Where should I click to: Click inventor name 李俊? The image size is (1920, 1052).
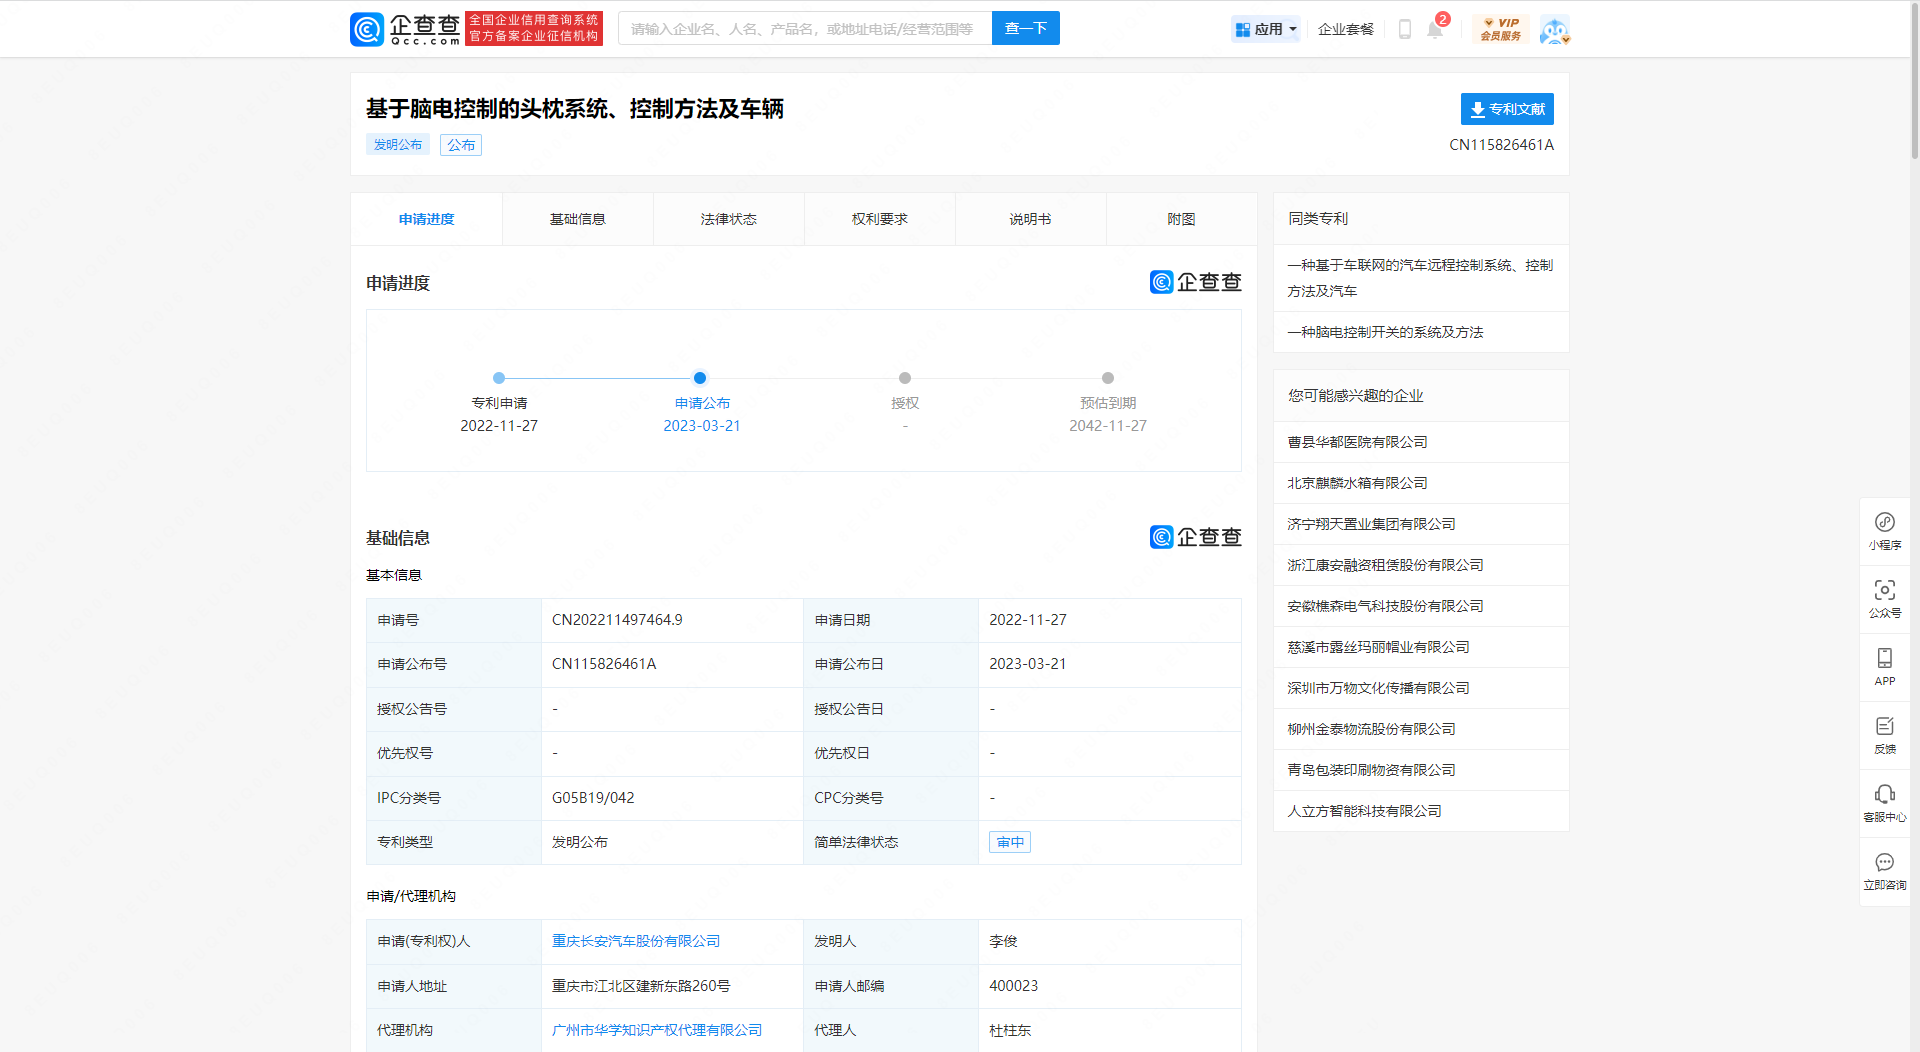[1003, 941]
